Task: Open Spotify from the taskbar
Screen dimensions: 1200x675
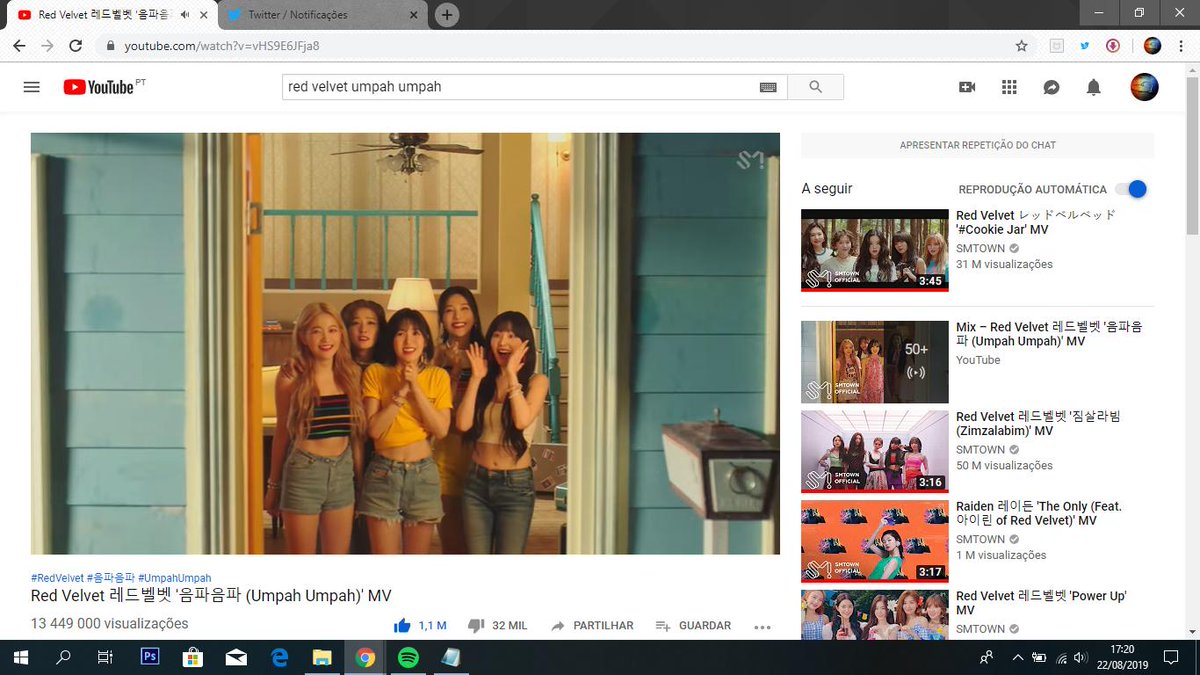Action: [407, 657]
